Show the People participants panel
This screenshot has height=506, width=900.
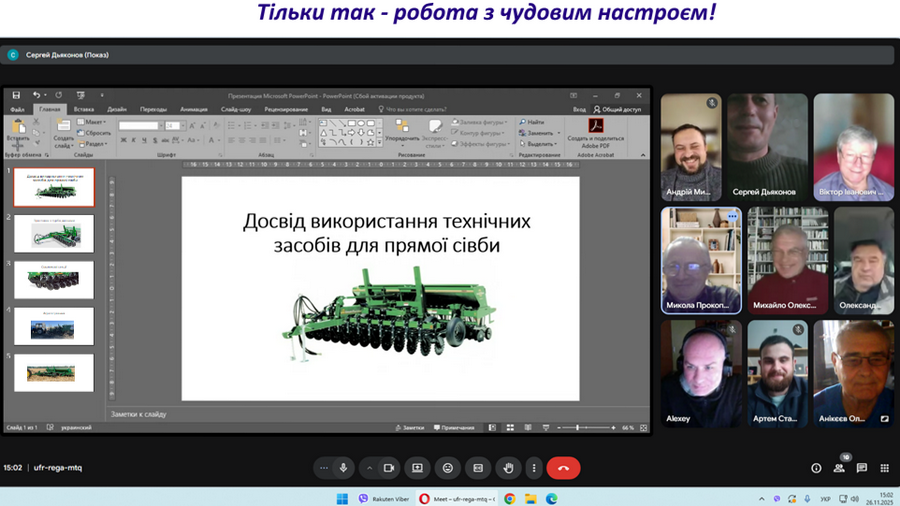[839, 468]
